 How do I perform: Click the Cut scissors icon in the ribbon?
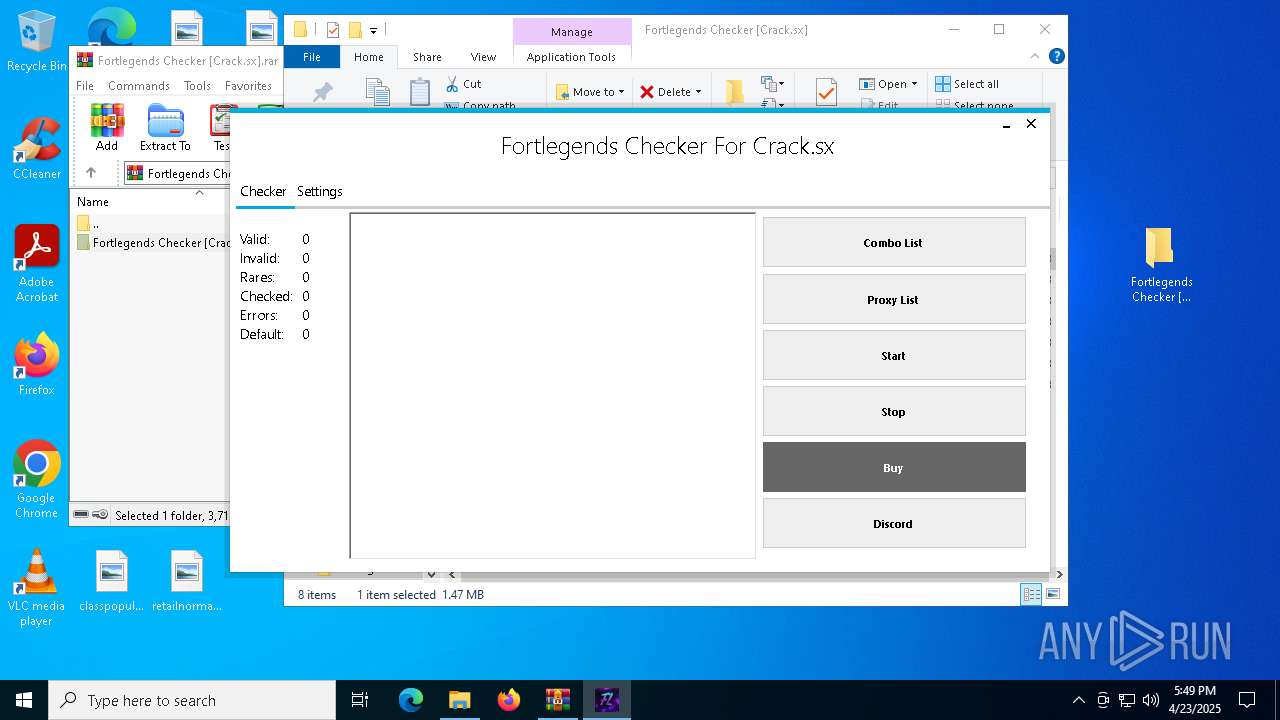[452, 84]
